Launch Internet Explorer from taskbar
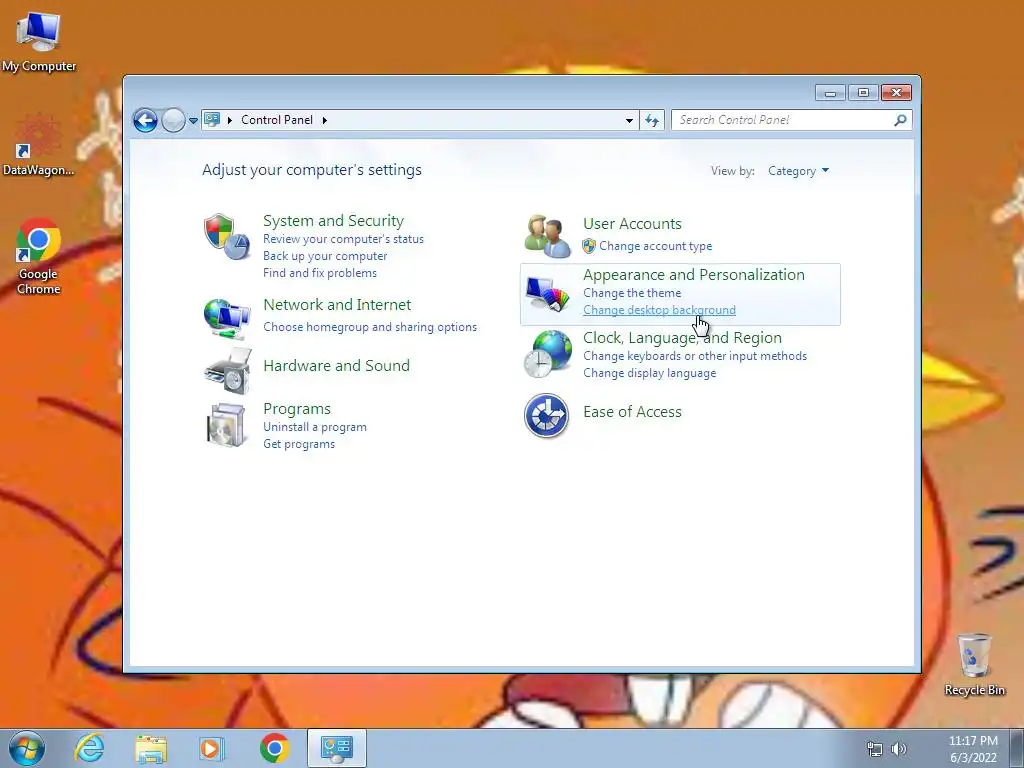The width and height of the screenshot is (1024, 768). [x=89, y=748]
